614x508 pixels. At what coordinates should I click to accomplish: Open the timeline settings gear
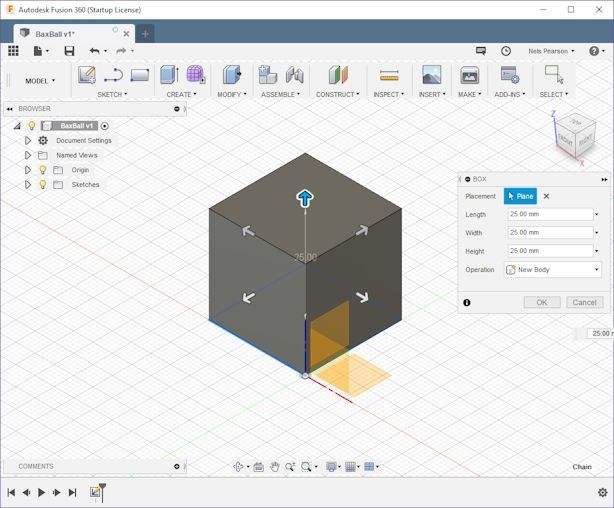coord(603,492)
